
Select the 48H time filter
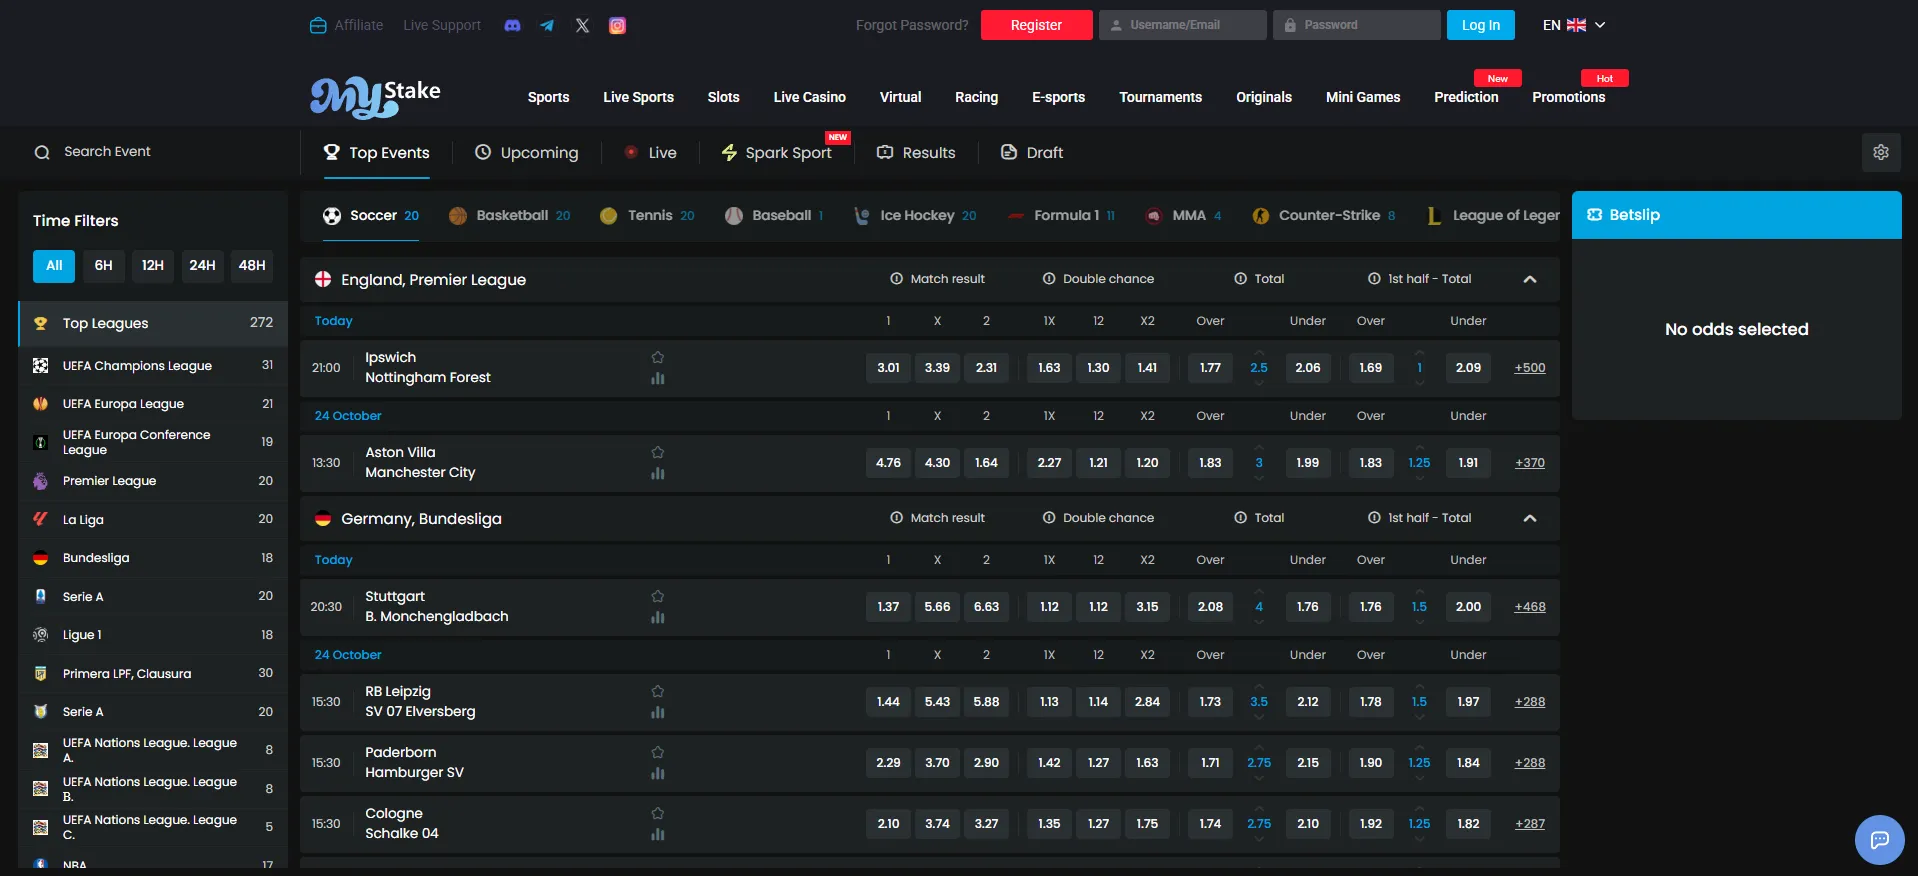[252, 265]
